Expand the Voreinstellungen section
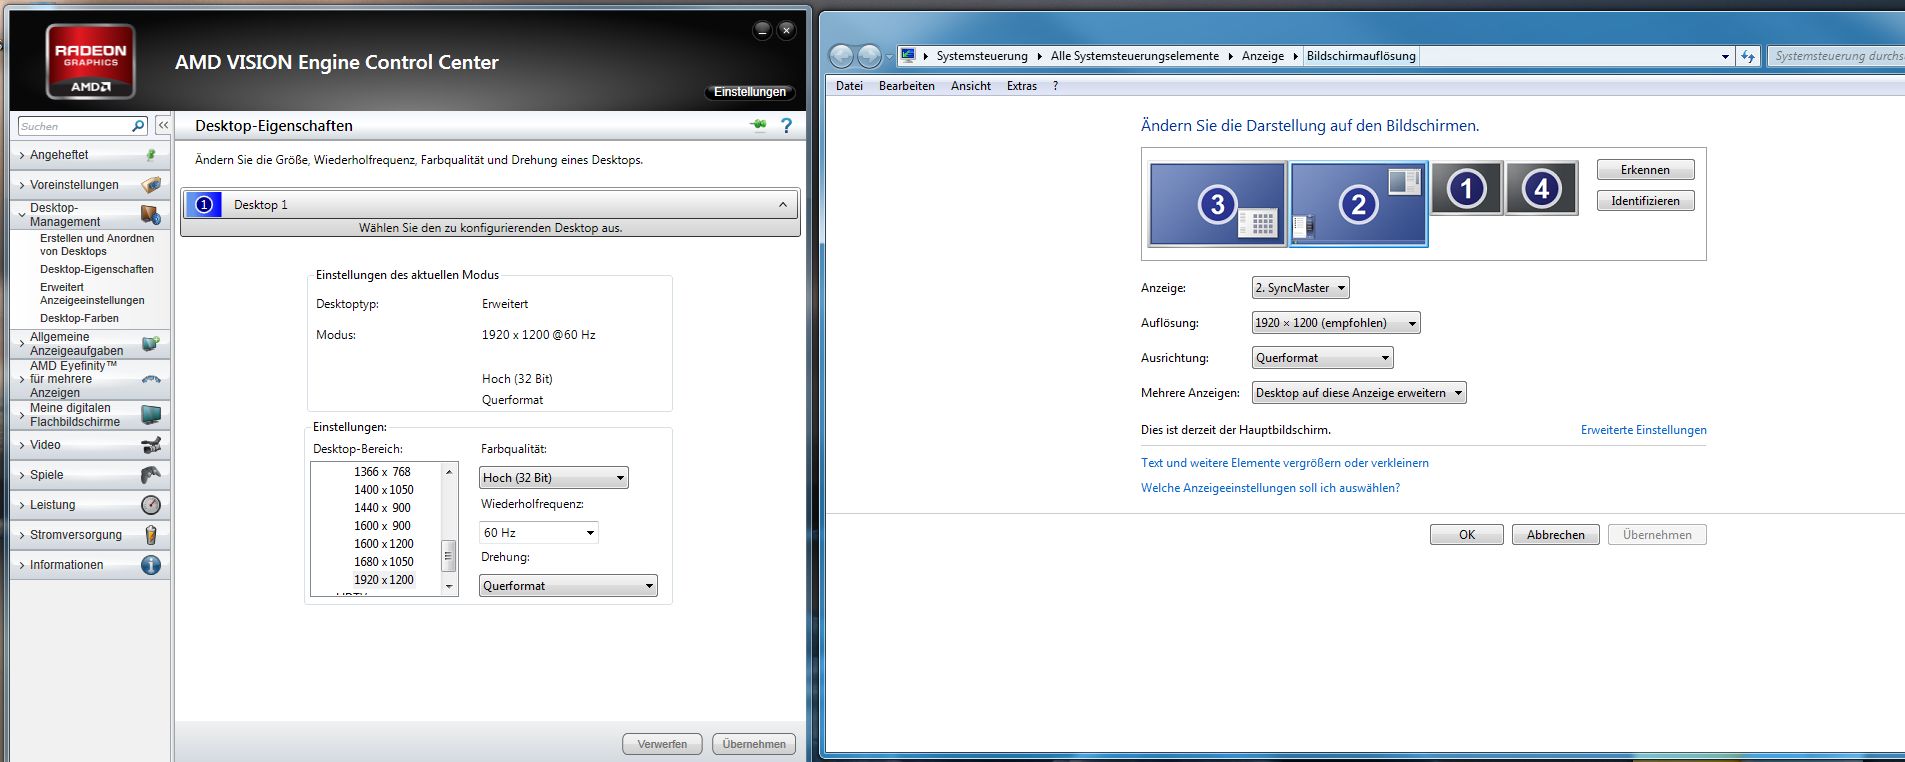The image size is (1905, 762). click(x=22, y=185)
